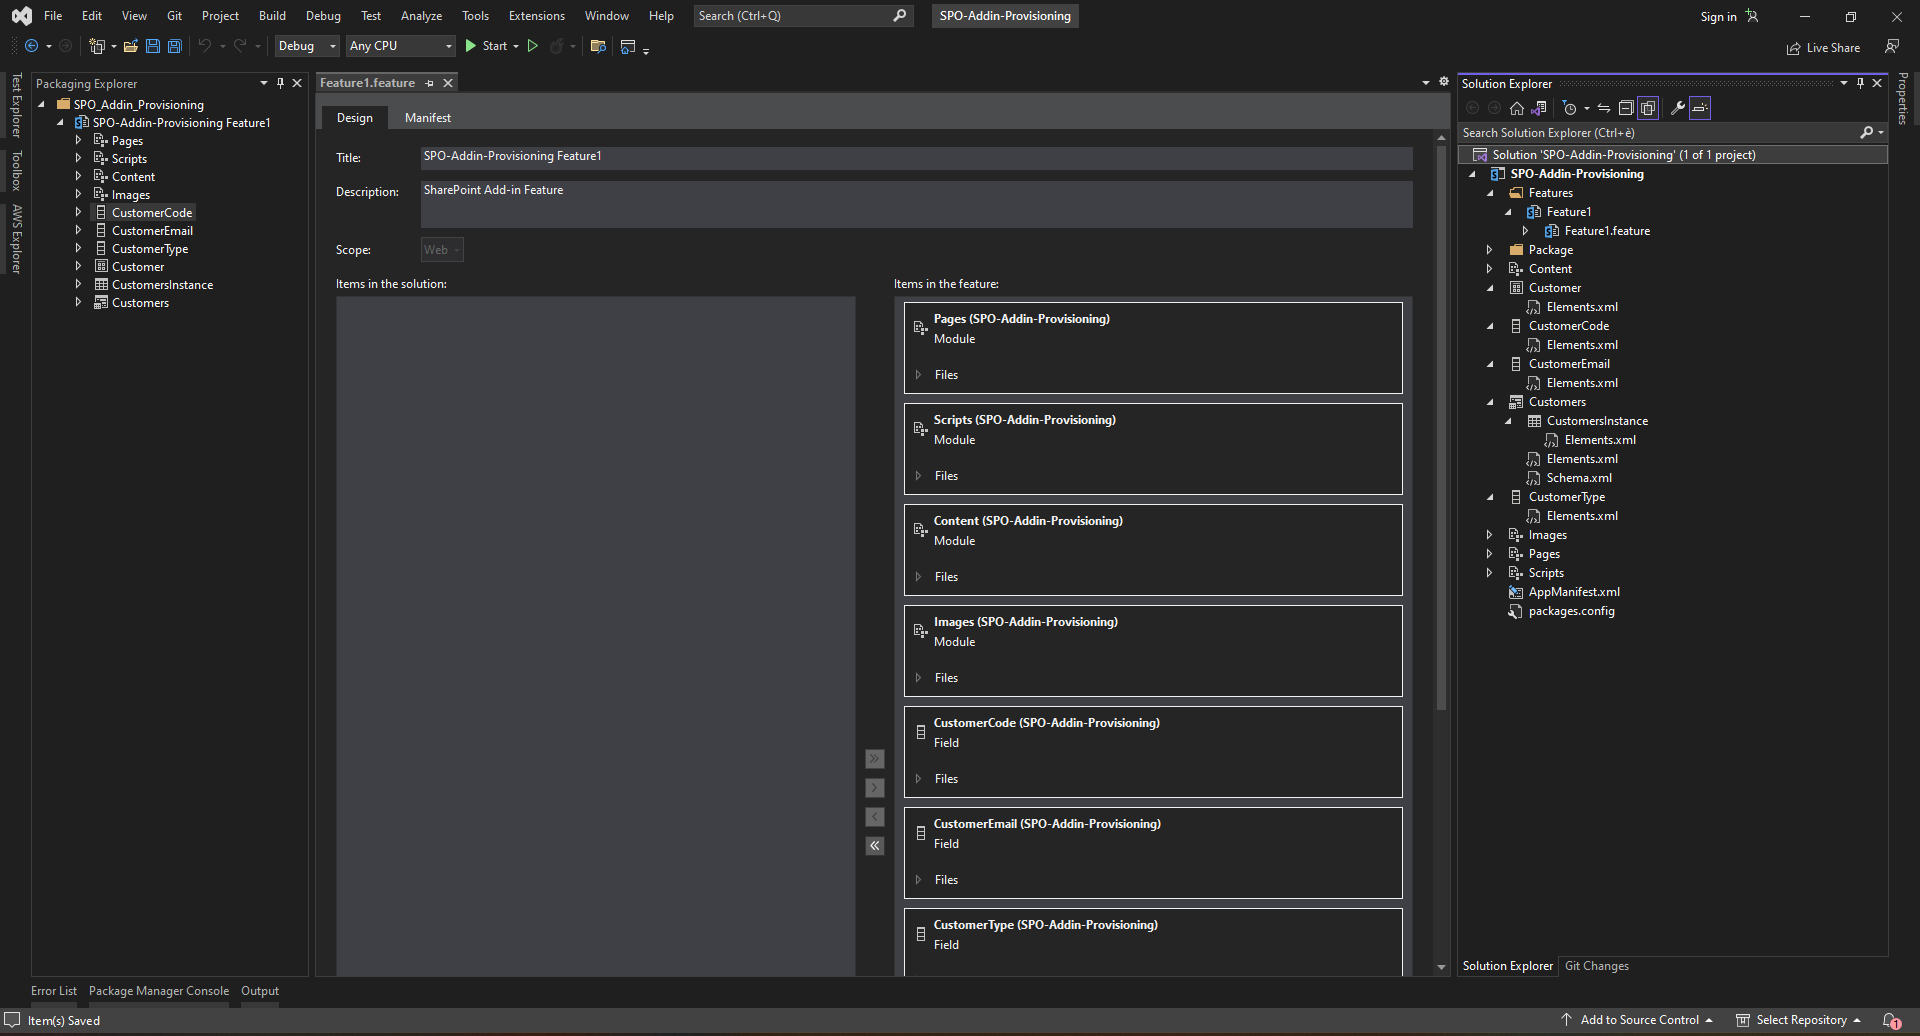Viewport: 1920px width, 1036px height.
Task: Remove all items from feature (double left arrow)
Action: (x=875, y=846)
